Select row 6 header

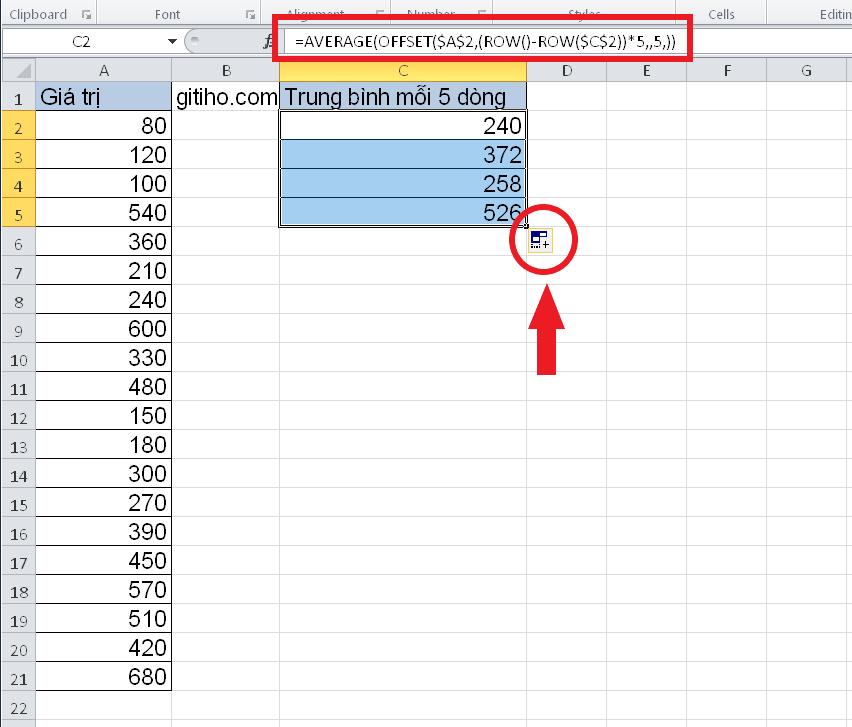point(18,241)
